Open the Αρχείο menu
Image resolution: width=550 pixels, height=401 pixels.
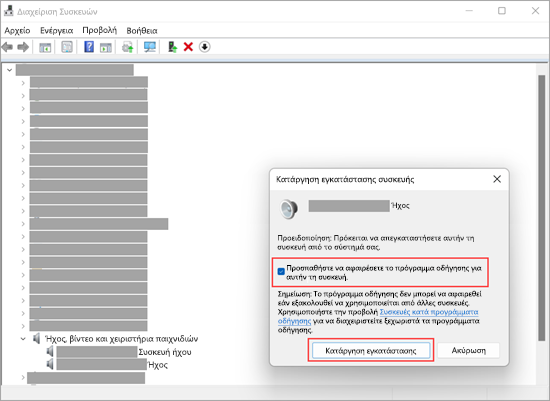[x=17, y=31]
